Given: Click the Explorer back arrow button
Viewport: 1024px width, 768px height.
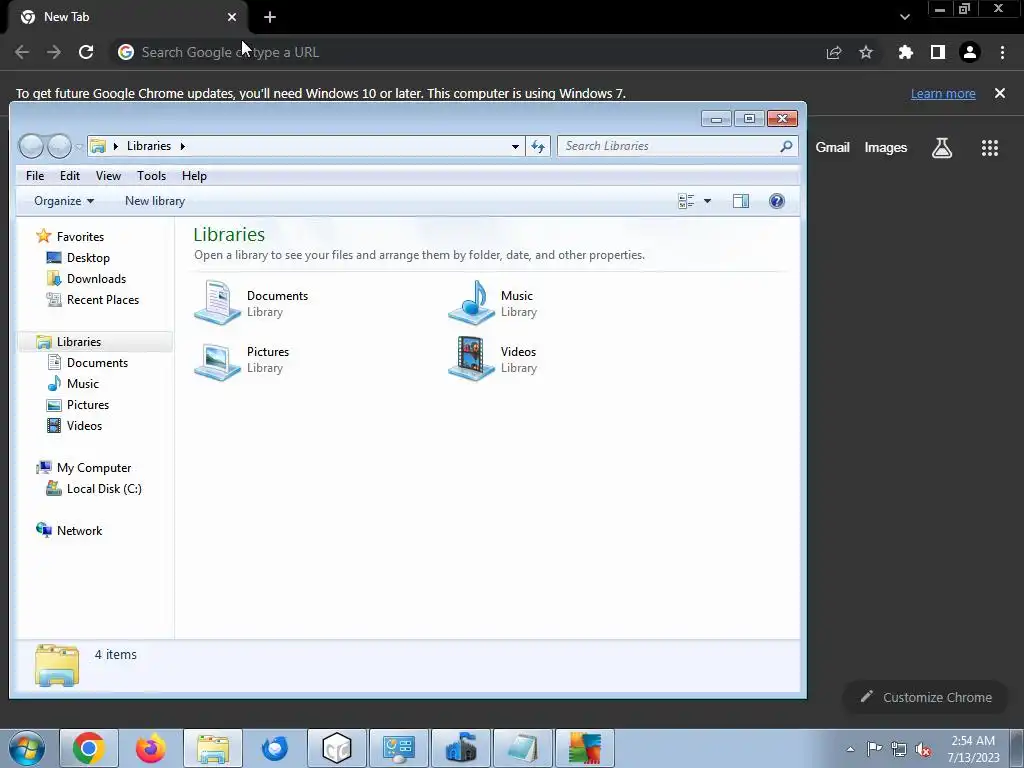Looking at the screenshot, I should (x=31, y=146).
